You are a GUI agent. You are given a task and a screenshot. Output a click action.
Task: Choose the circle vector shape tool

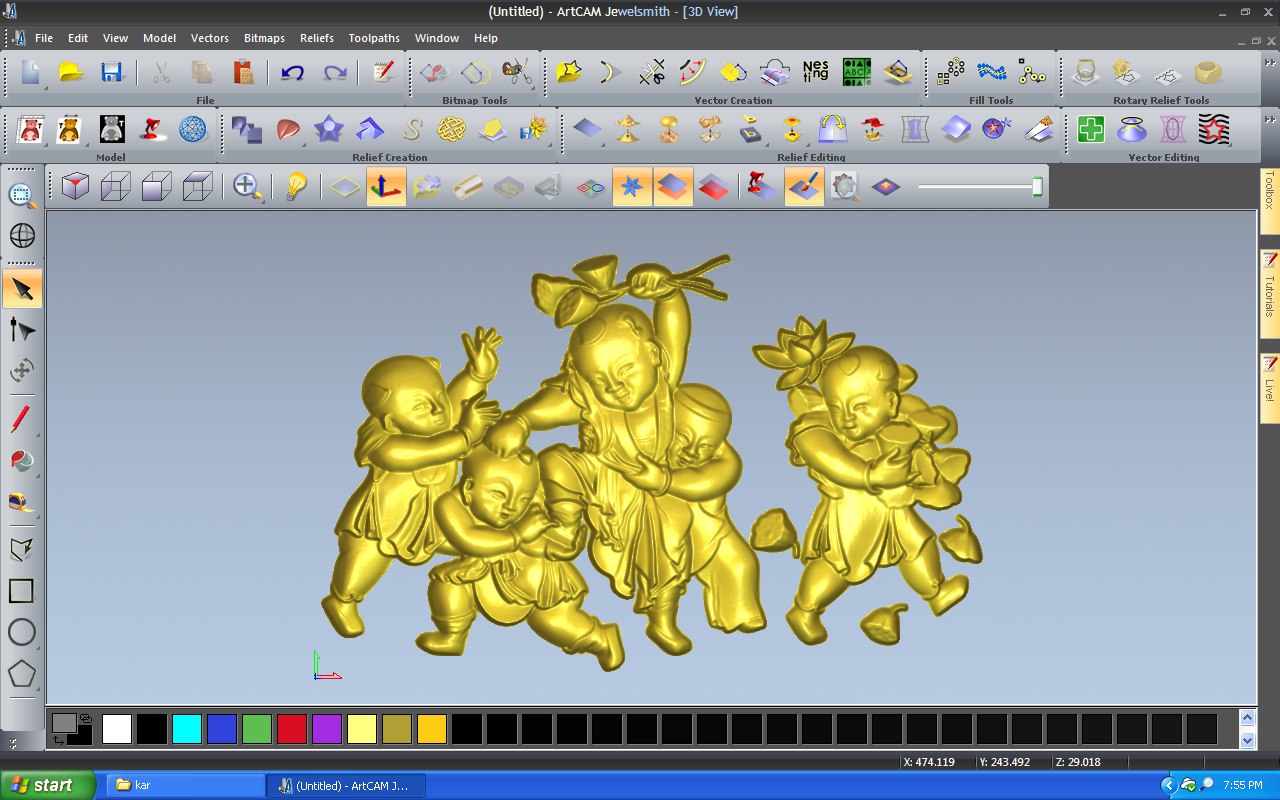coord(22,632)
